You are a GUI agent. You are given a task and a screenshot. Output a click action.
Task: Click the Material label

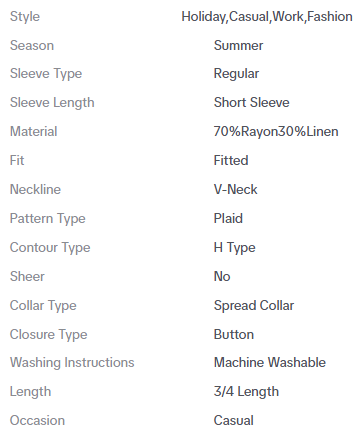33,131
